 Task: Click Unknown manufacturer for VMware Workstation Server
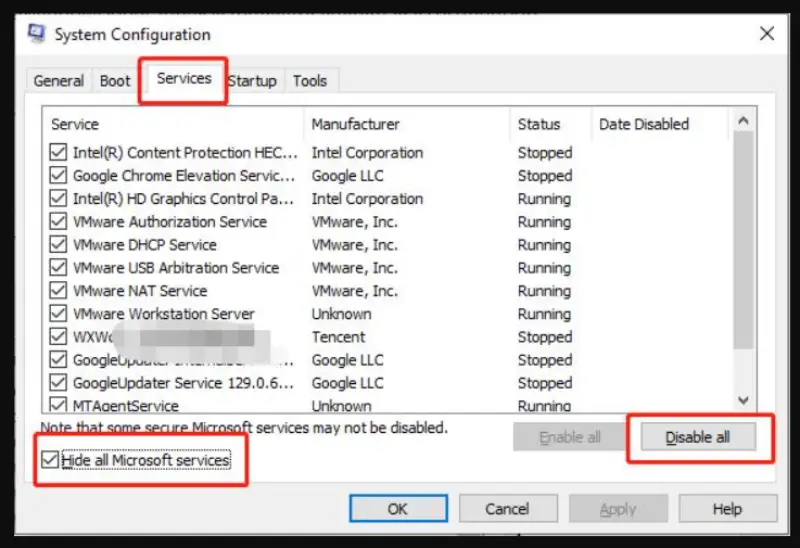(342, 314)
